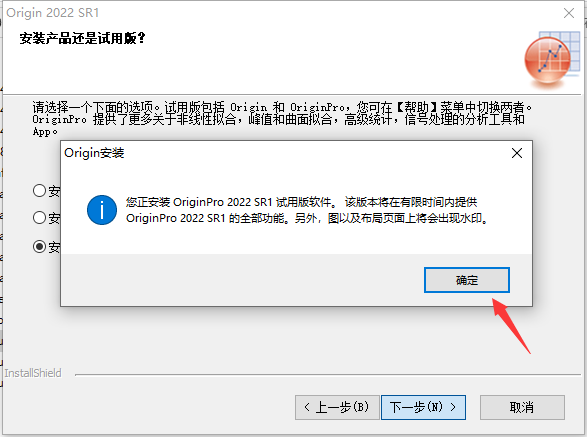Click the Origin 2022 SR1 window title

pos(53,13)
